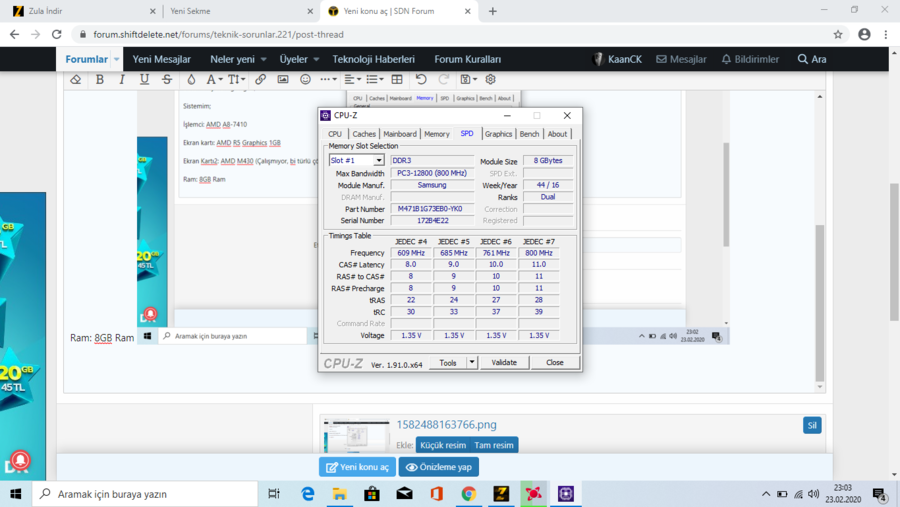900x507 pixels.
Task: Click the insert table icon
Action: click(397, 80)
